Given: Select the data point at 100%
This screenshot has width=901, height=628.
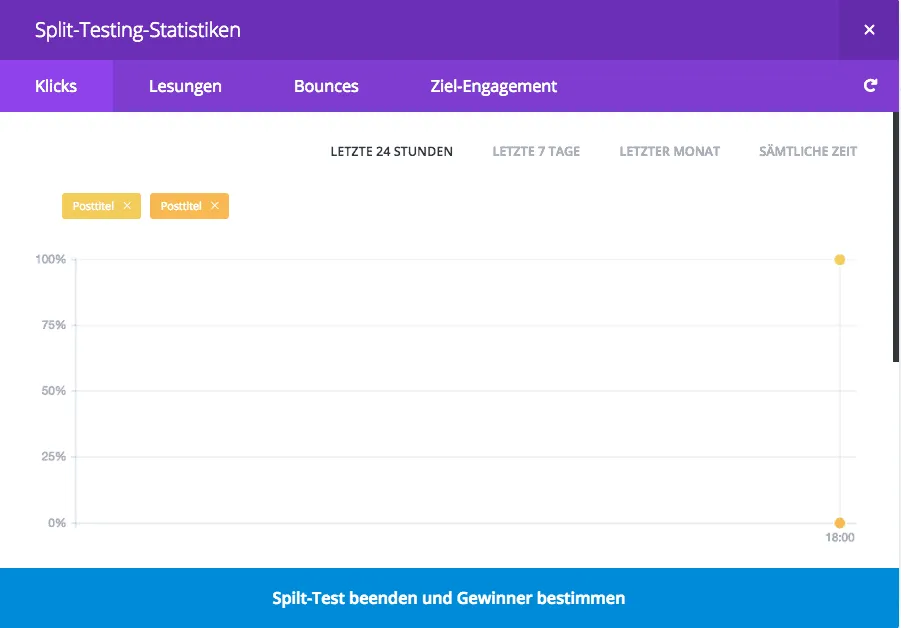Looking at the screenshot, I should (840, 259).
